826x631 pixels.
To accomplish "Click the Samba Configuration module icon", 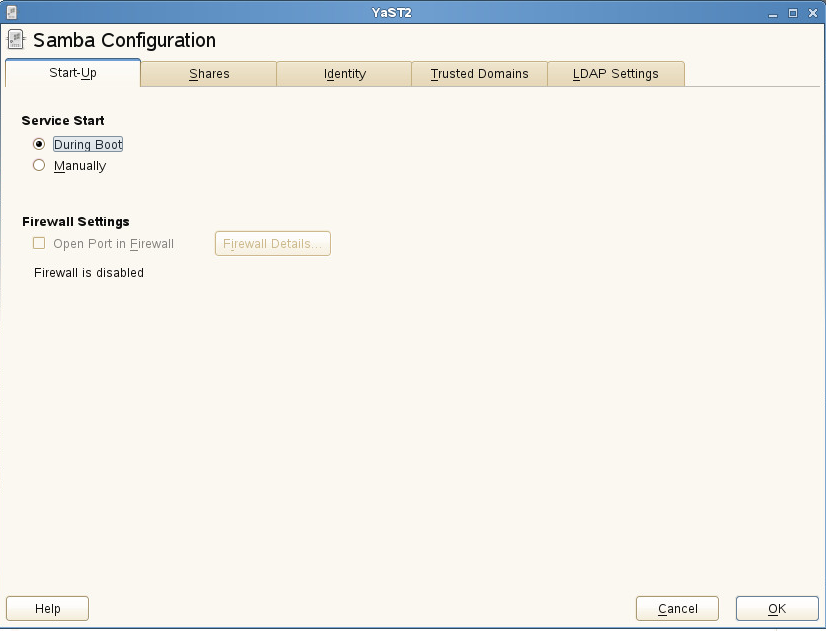I will 16,40.
